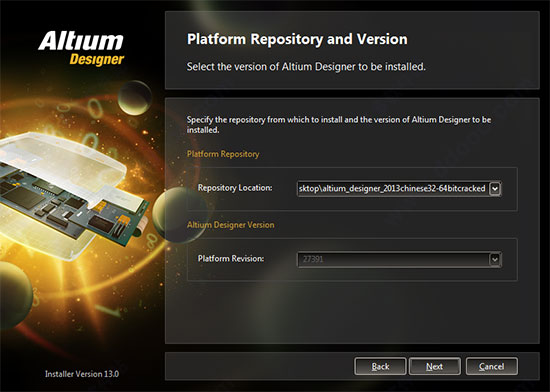This screenshot has width=550, height=392.
Task: Click the Select the version subtitle text
Action: [306, 67]
